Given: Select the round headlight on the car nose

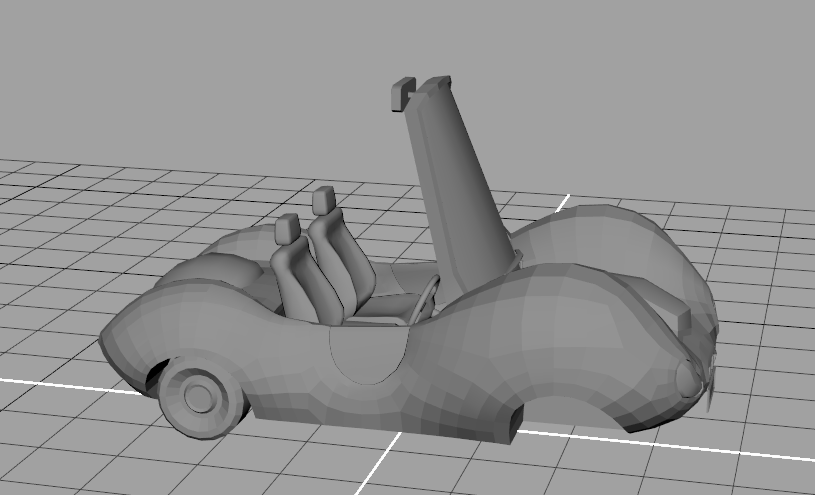Looking at the screenshot, I should pyautogui.click(x=689, y=379).
